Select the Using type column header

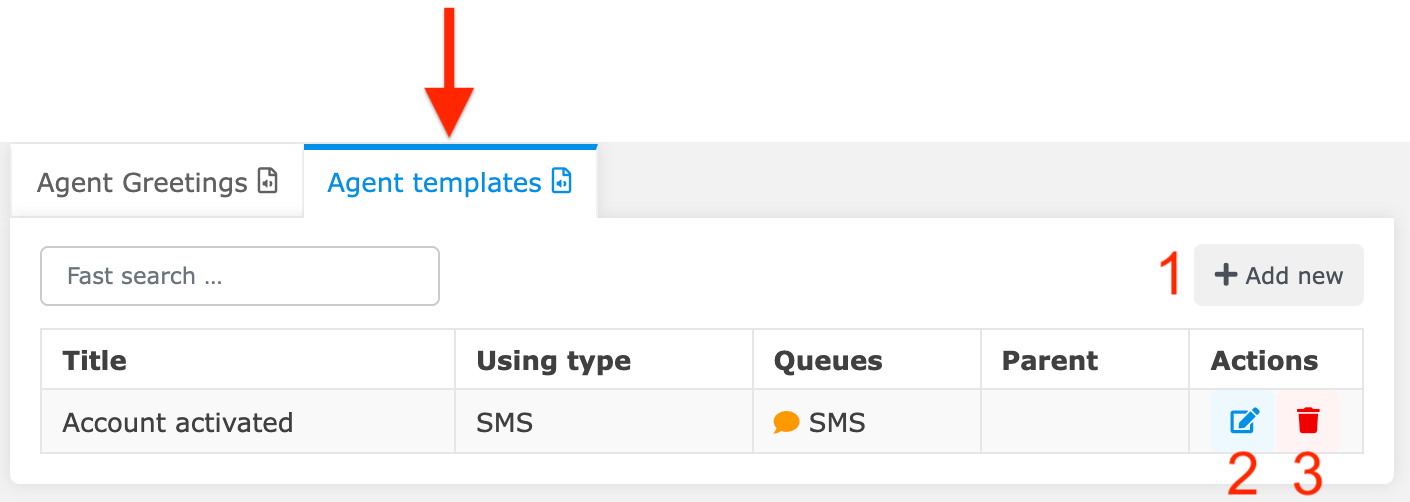(553, 360)
